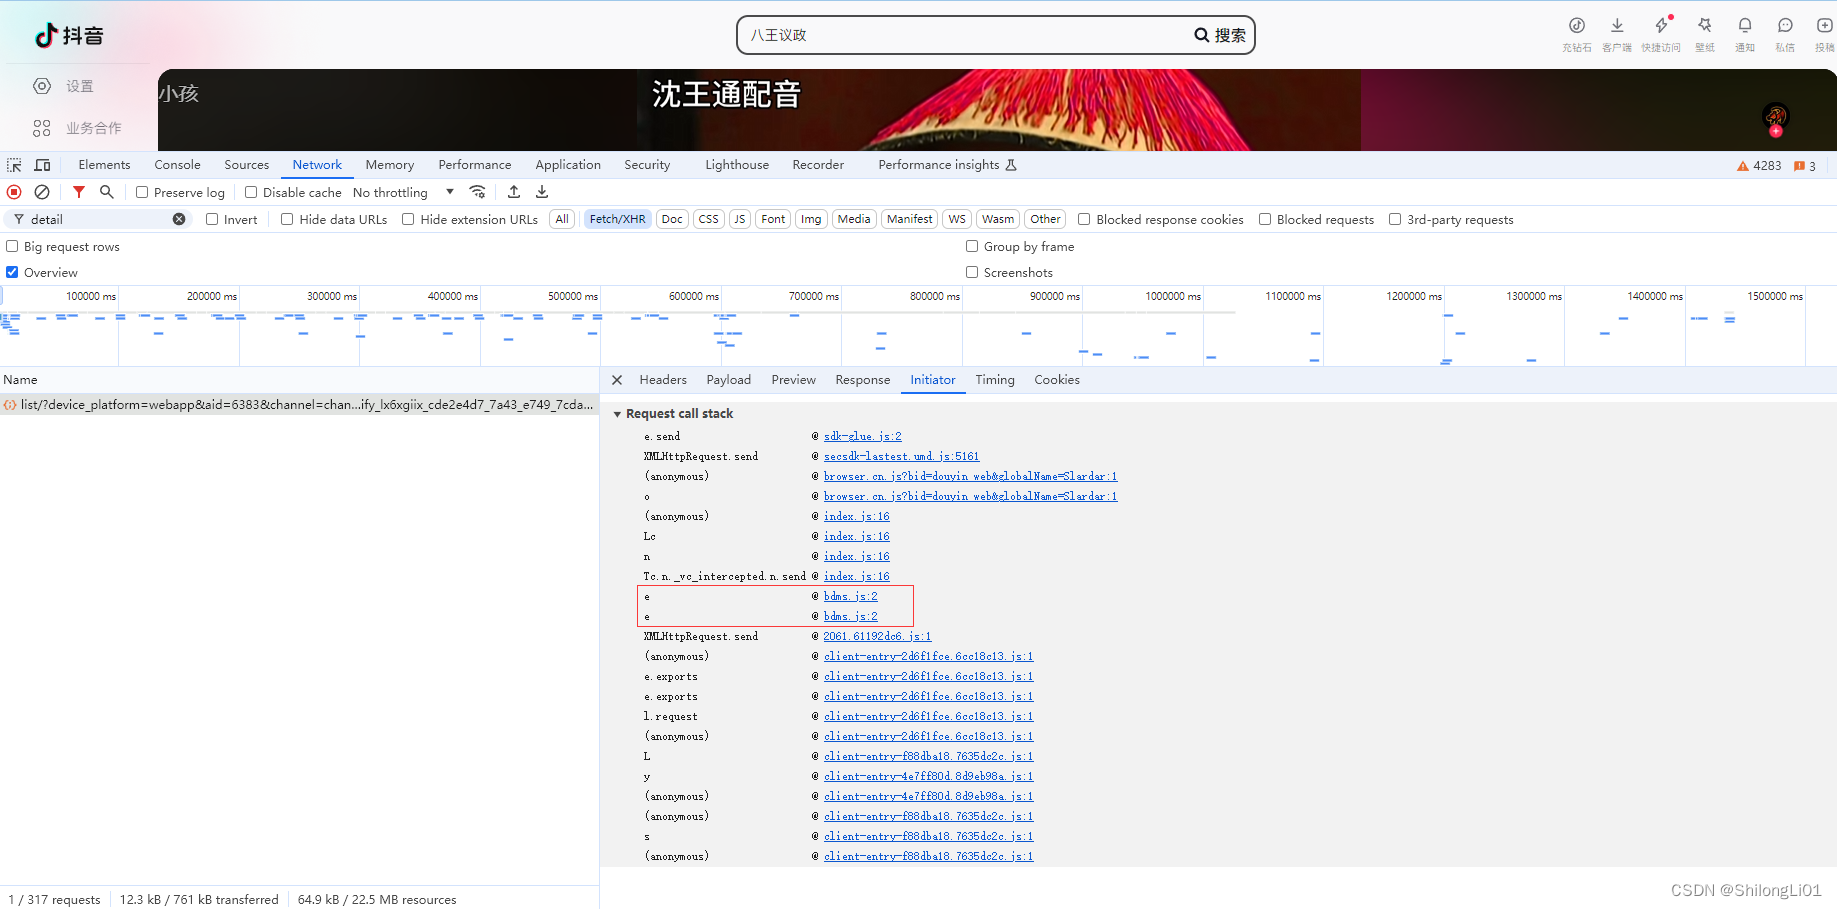The image size is (1837, 909).
Task: Open 2061.61192dc6.js:1 link
Action: tap(877, 636)
